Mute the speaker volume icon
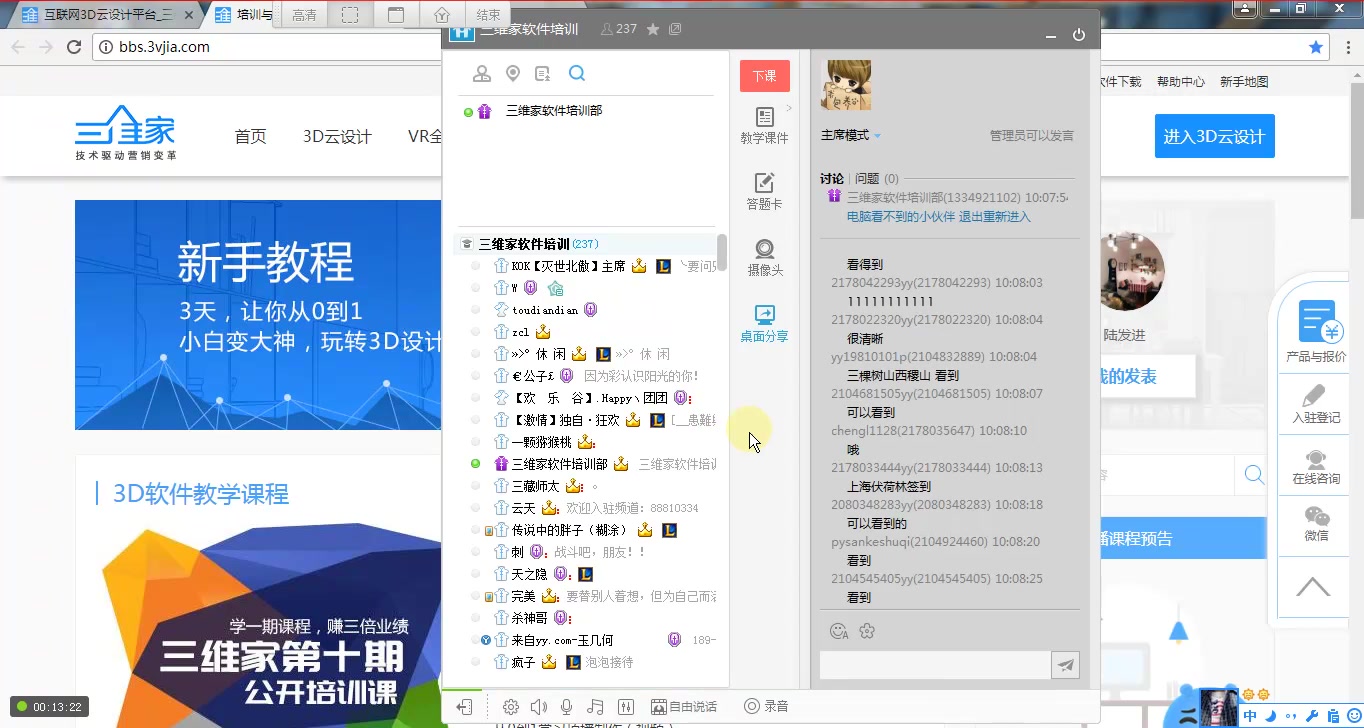The image size is (1364, 728). (x=538, y=706)
